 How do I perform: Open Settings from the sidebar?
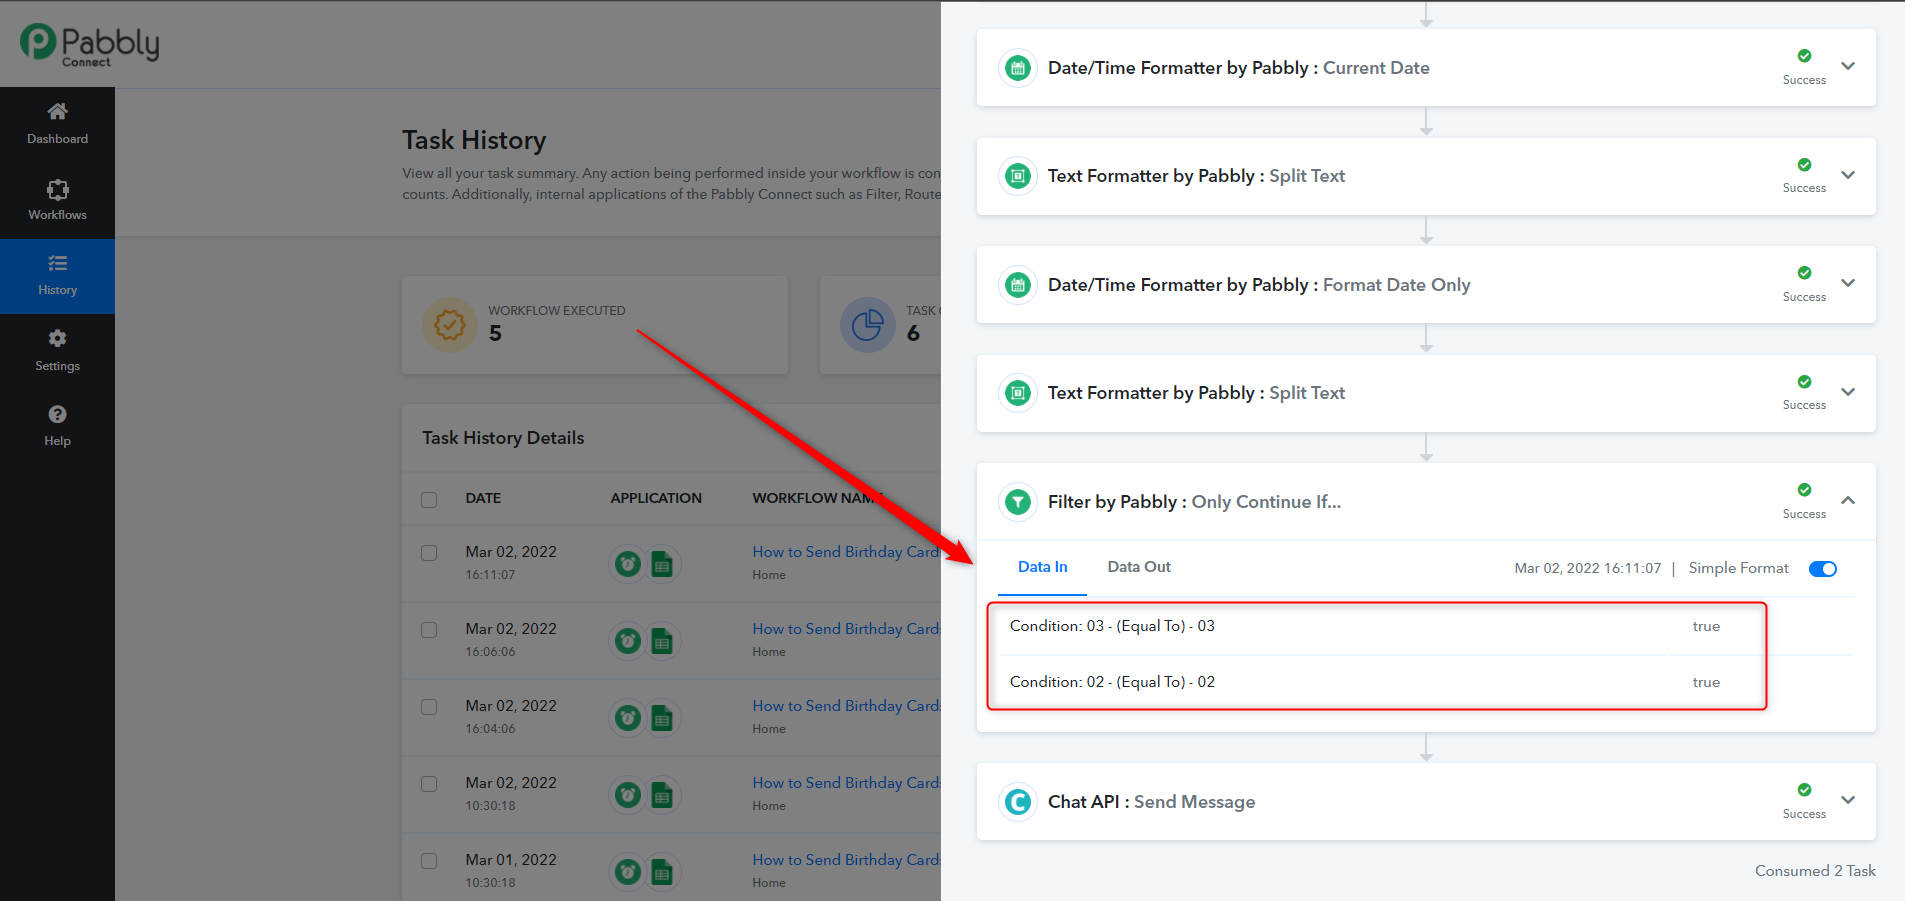[57, 351]
